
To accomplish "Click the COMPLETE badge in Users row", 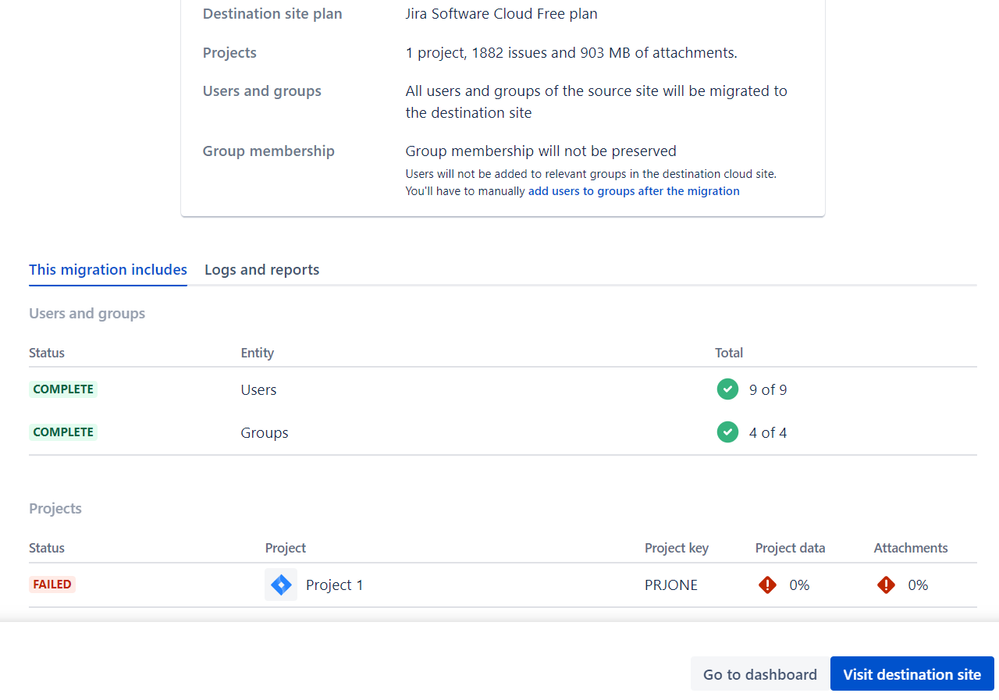I will coord(63,389).
